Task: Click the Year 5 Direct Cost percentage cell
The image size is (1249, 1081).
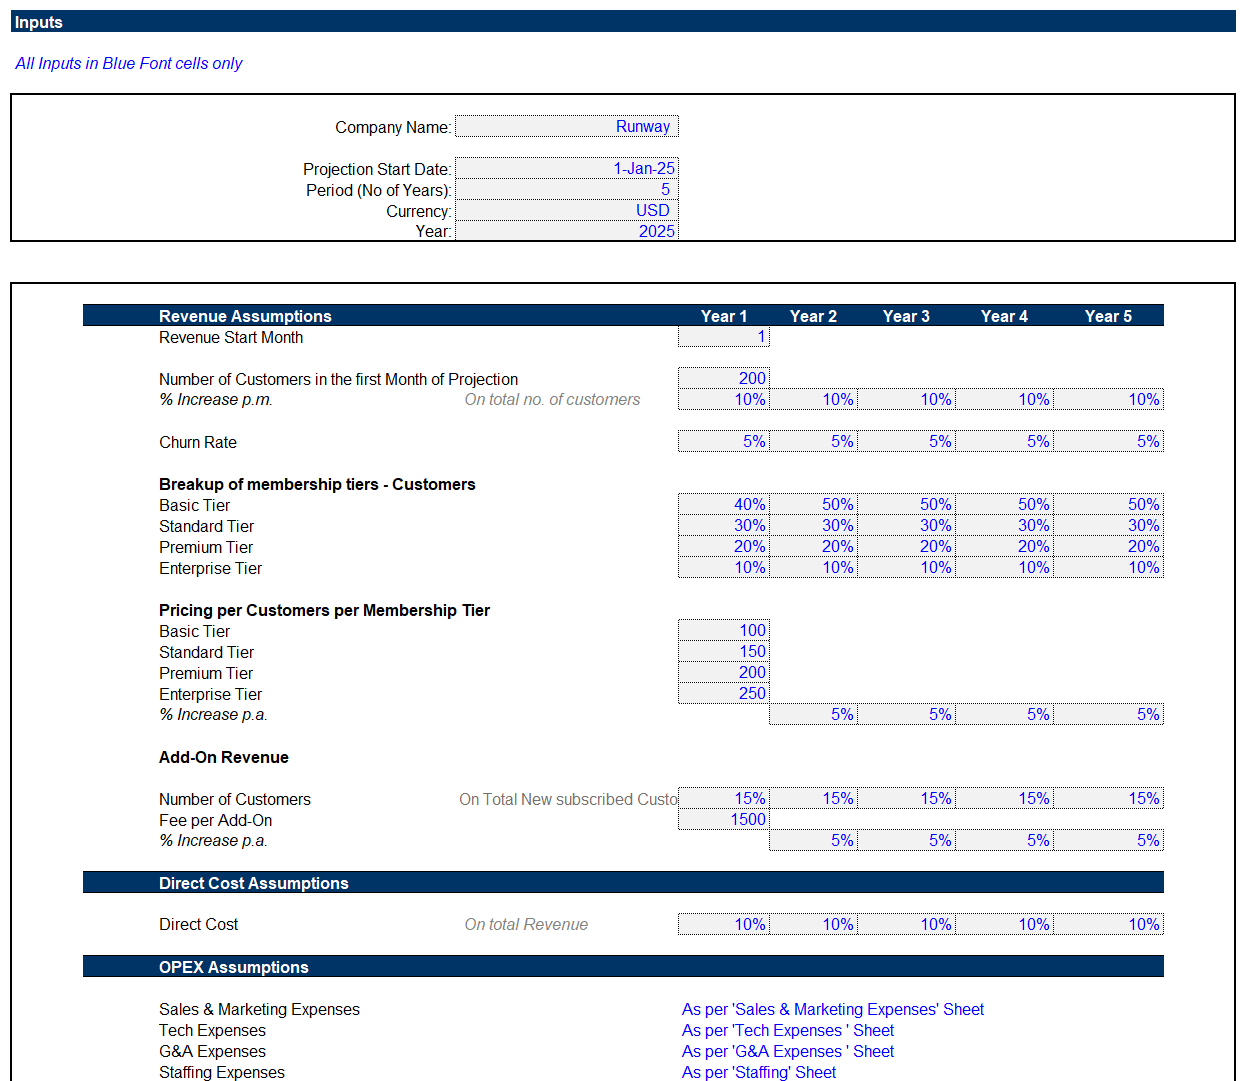Action: [x=1109, y=924]
